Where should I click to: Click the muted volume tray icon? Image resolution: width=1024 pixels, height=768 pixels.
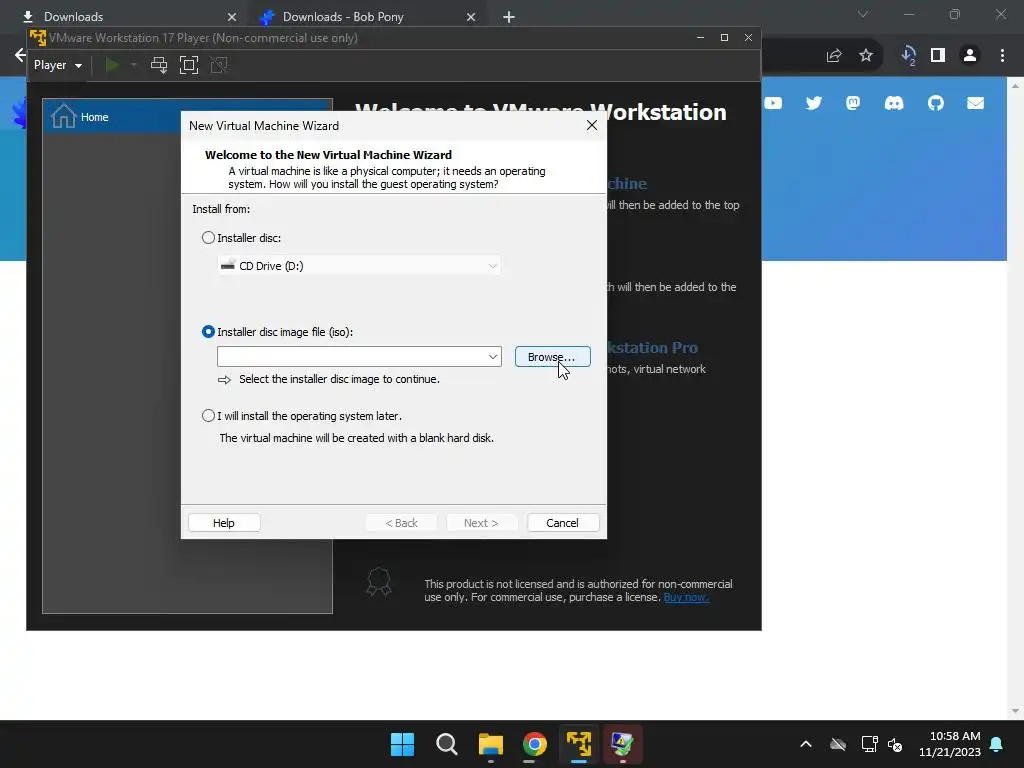(x=895, y=744)
